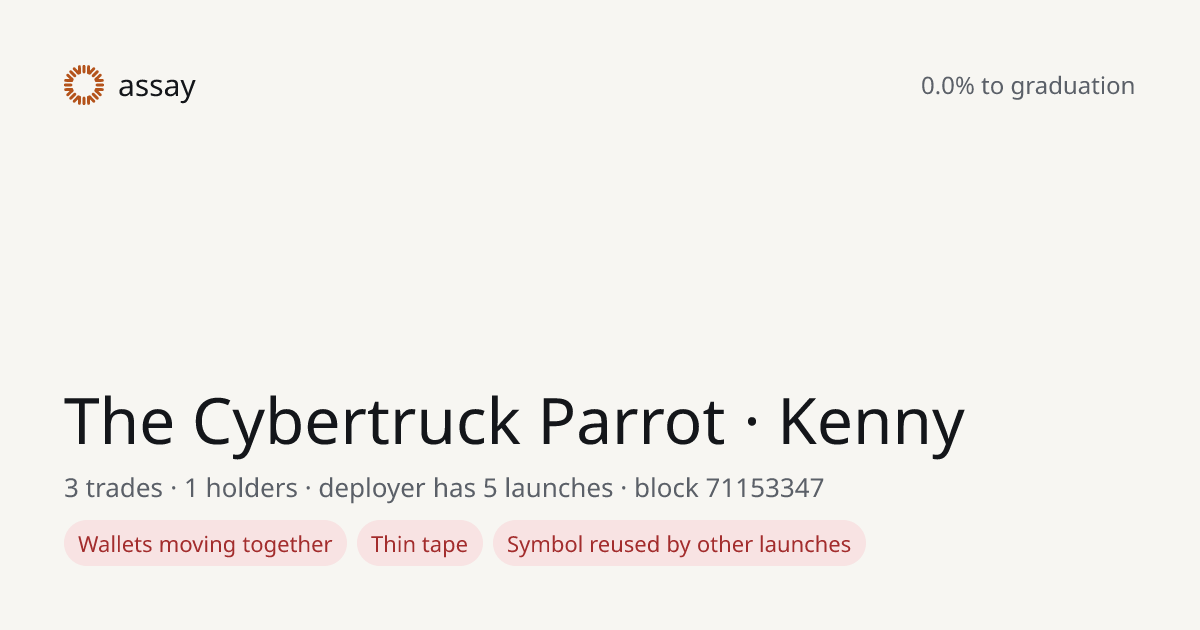The width and height of the screenshot is (1200, 630).
Task: Open the assay wordmark home link
Action: tap(157, 87)
